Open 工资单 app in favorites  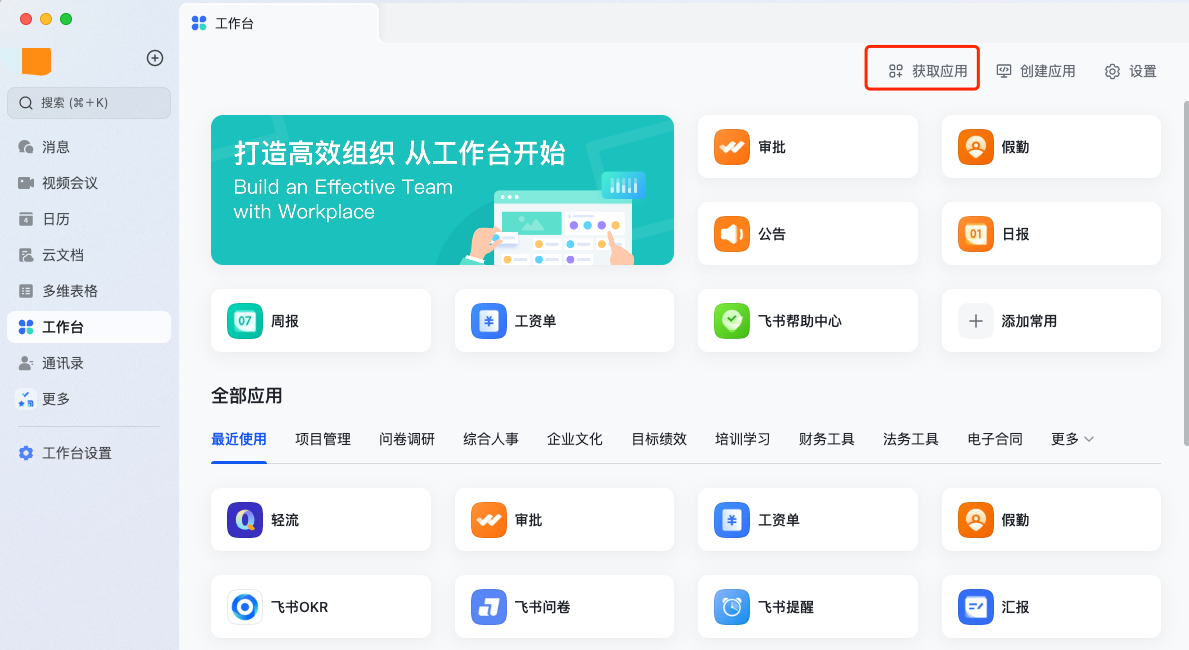point(564,321)
